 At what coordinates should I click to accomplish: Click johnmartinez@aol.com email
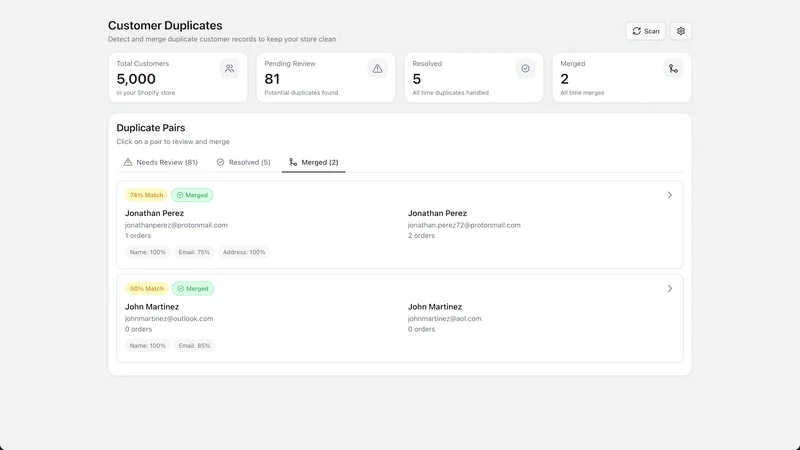[444, 318]
